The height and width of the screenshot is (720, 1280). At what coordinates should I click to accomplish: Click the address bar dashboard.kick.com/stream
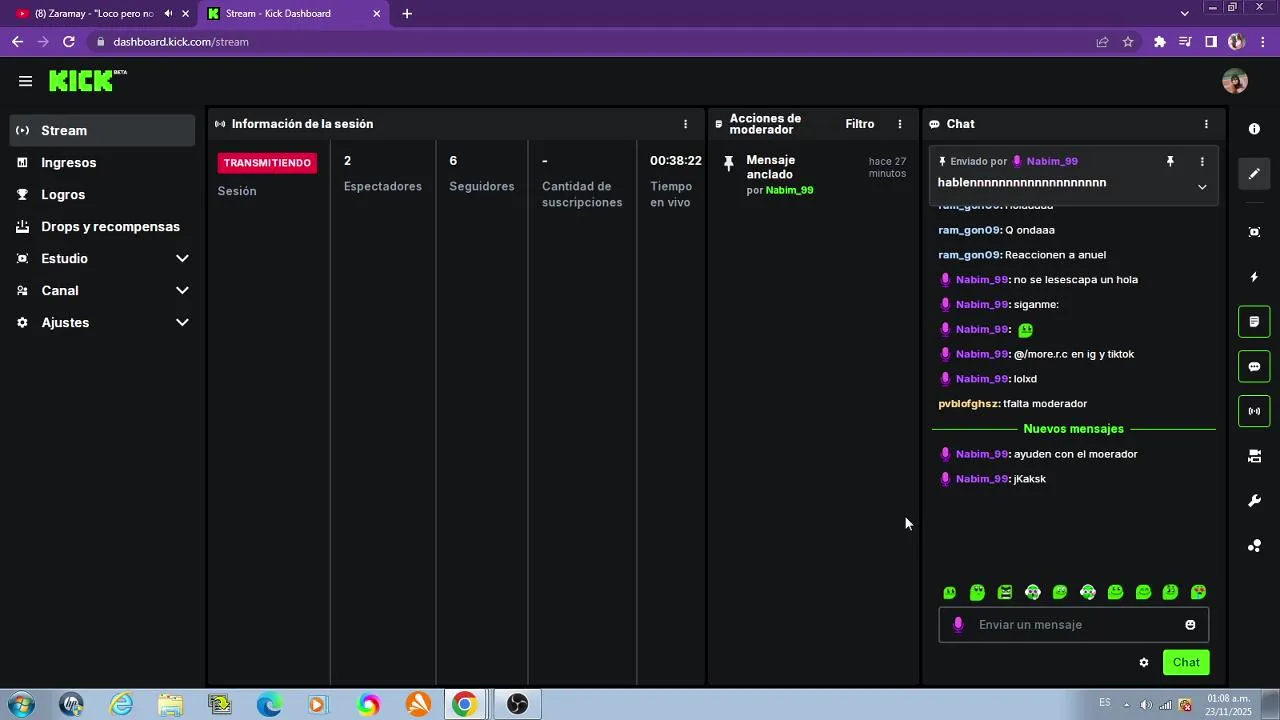(181, 42)
